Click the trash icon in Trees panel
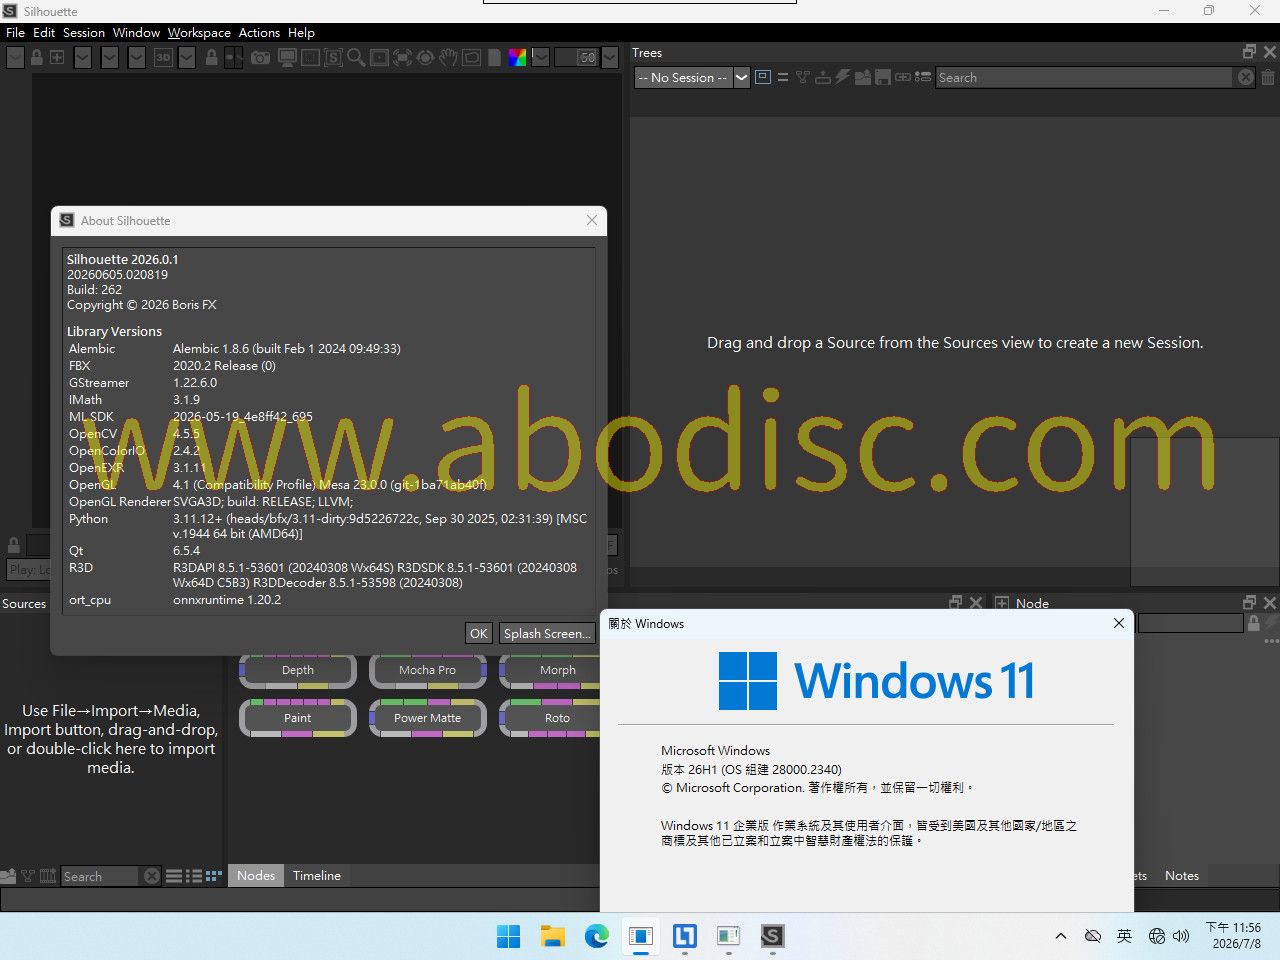 point(1268,77)
